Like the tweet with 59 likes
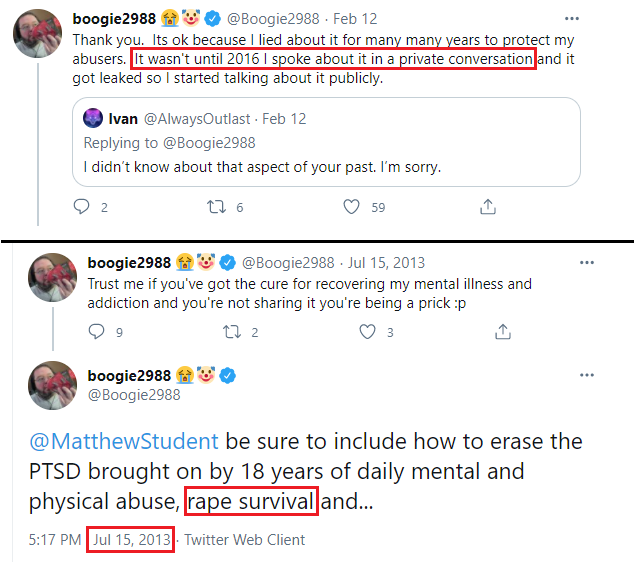 click(x=351, y=207)
